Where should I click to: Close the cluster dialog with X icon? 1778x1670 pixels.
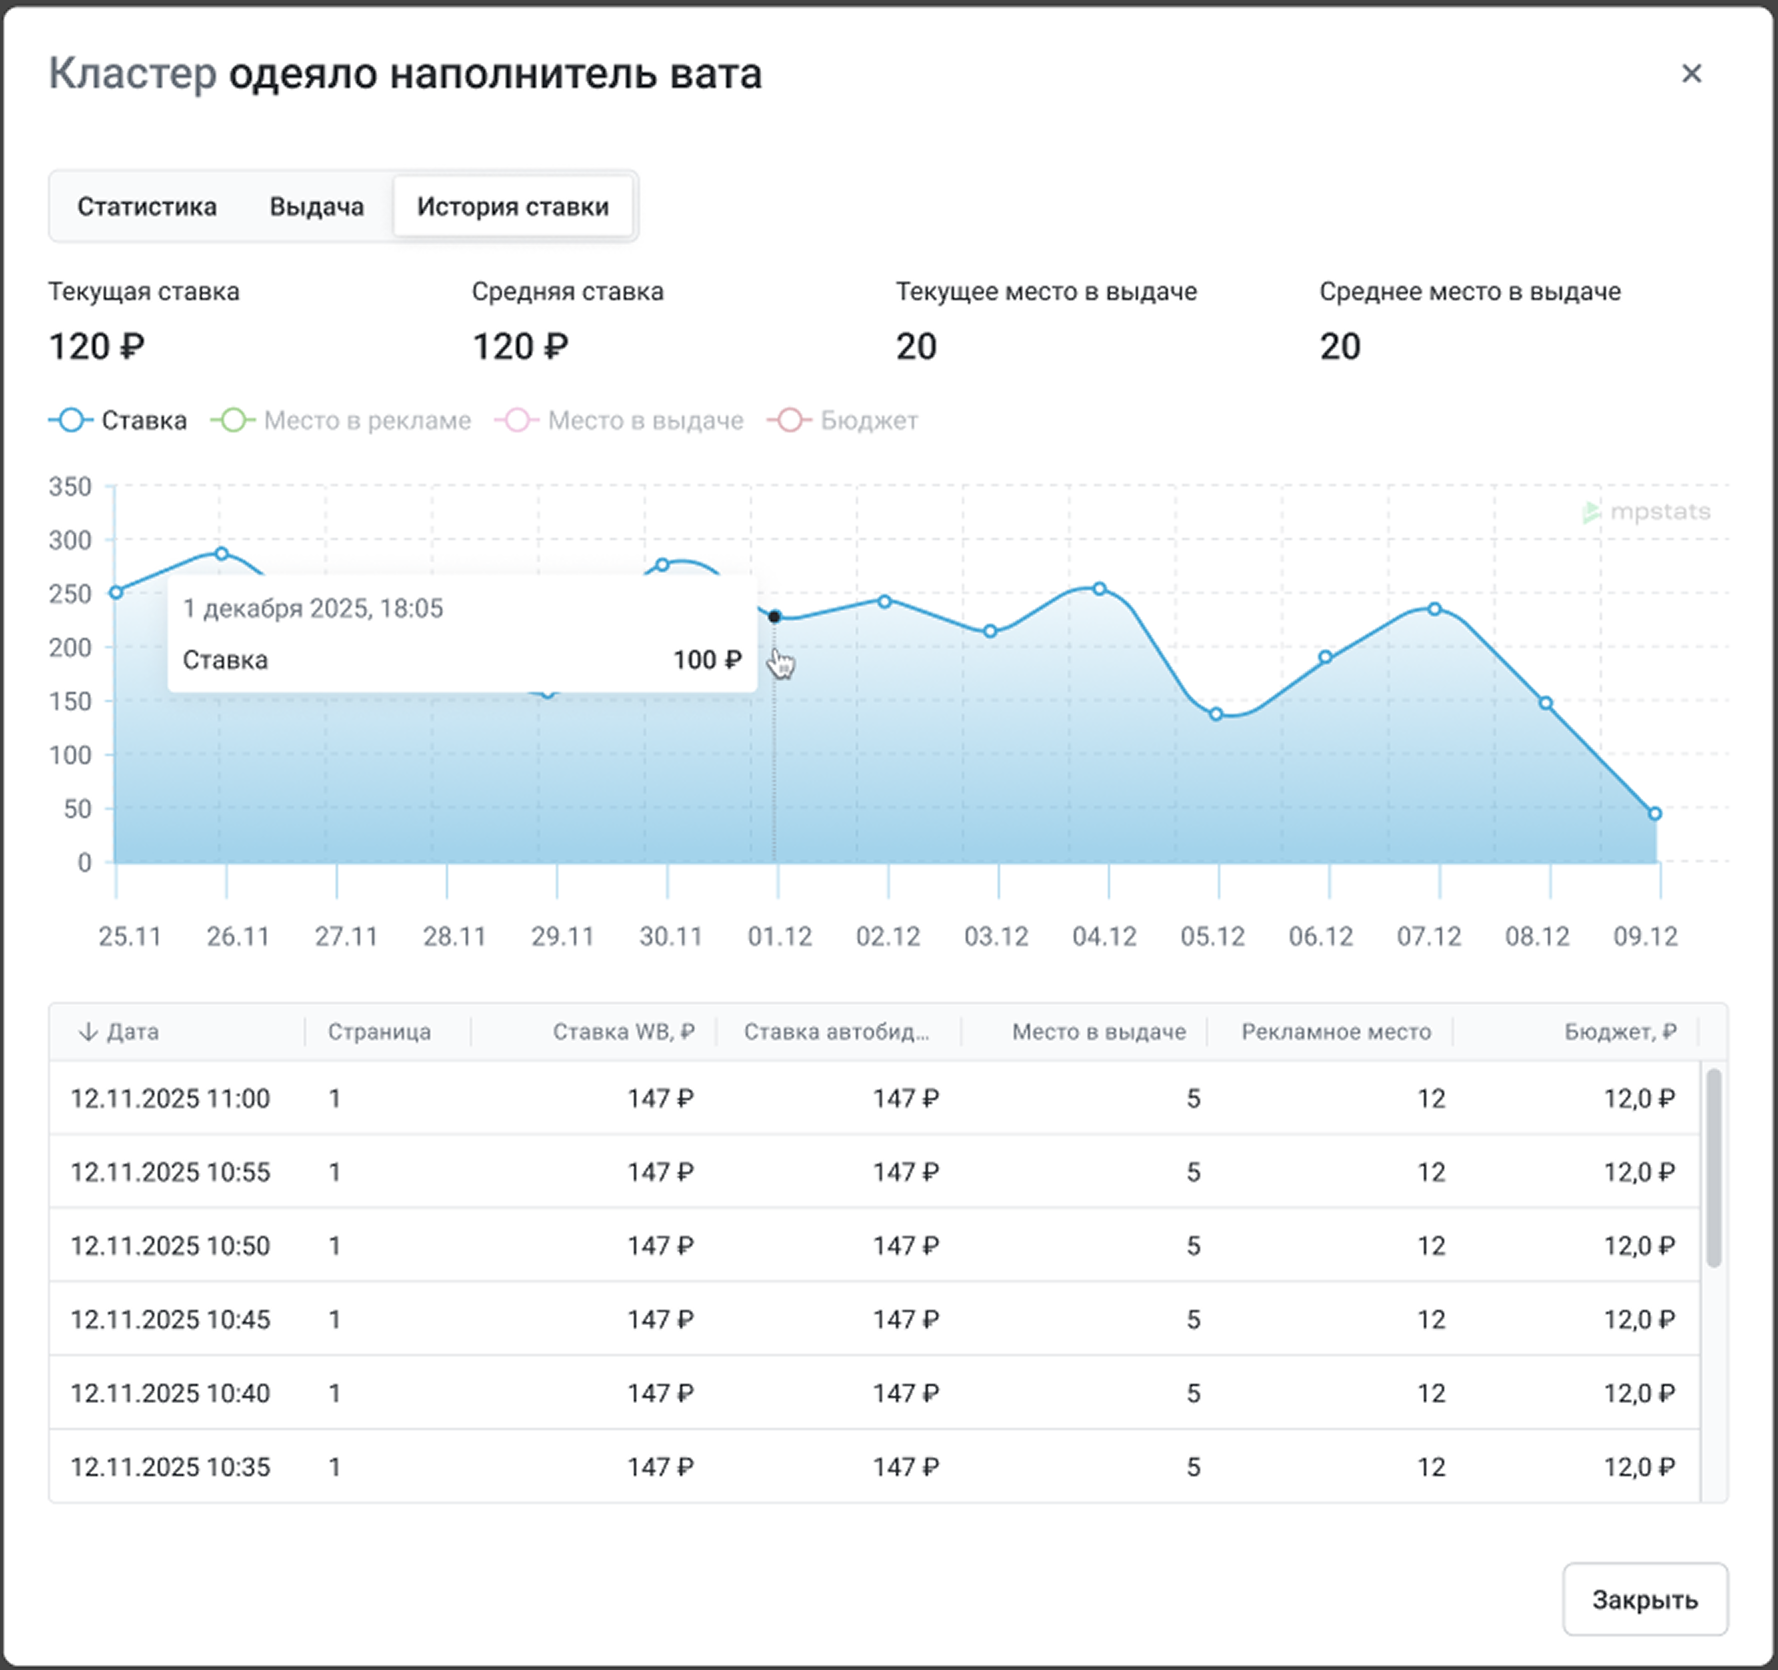[1691, 74]
